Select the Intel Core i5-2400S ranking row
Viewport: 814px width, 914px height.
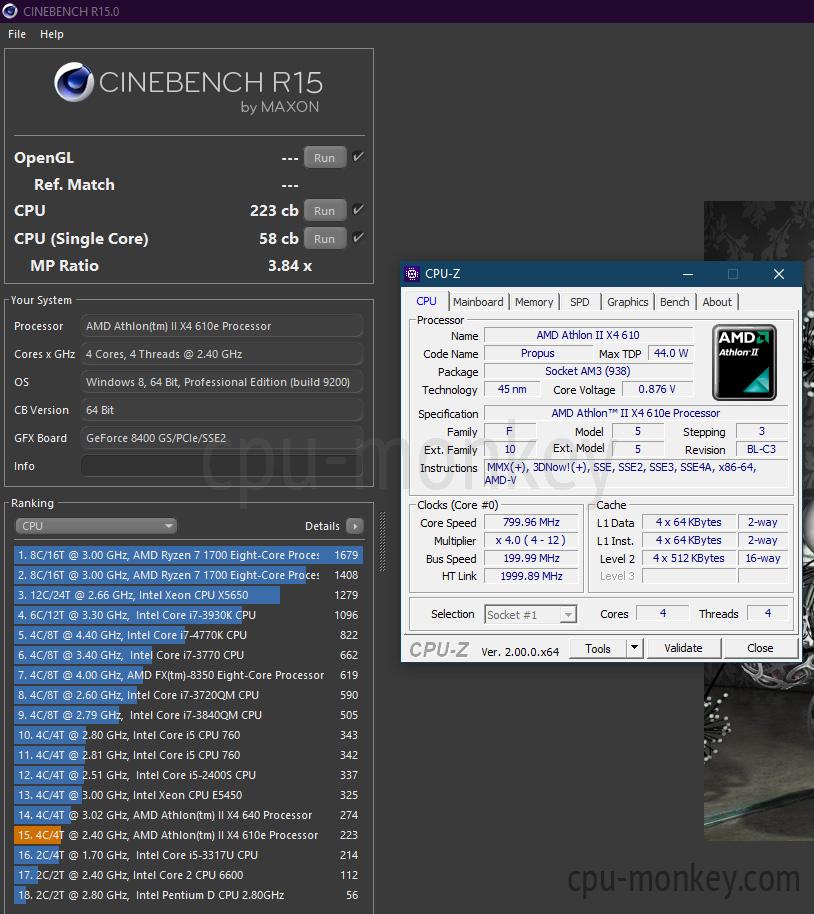[x=188, y=775]
